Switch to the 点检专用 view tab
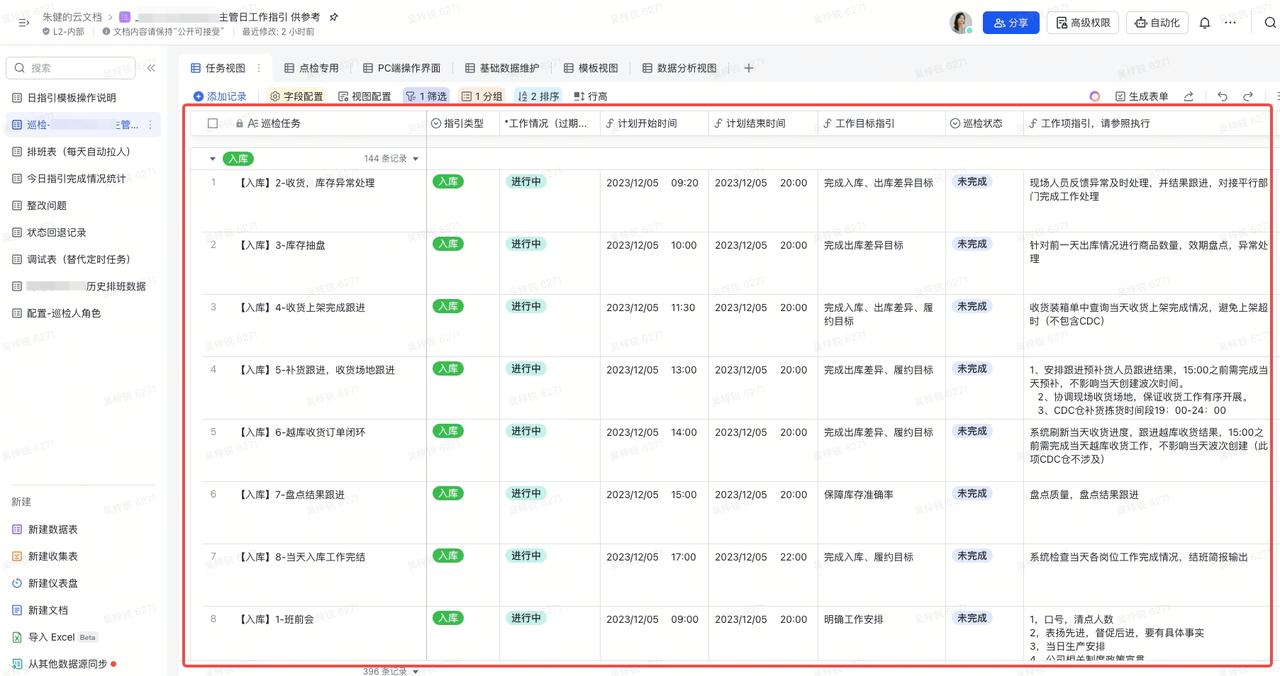 point(312,68)
